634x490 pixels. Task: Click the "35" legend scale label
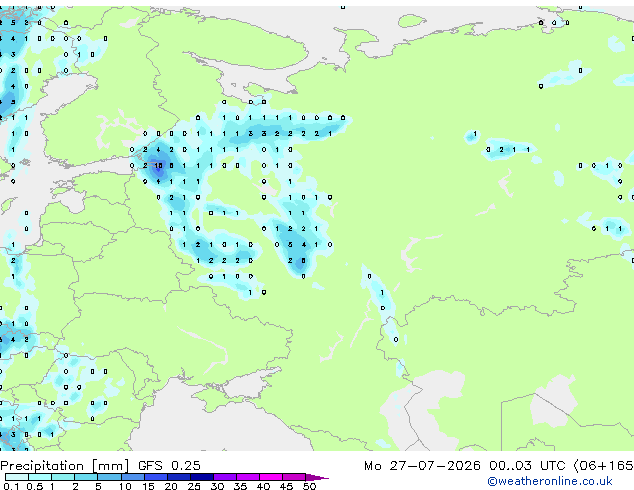[x=240, y=486]
